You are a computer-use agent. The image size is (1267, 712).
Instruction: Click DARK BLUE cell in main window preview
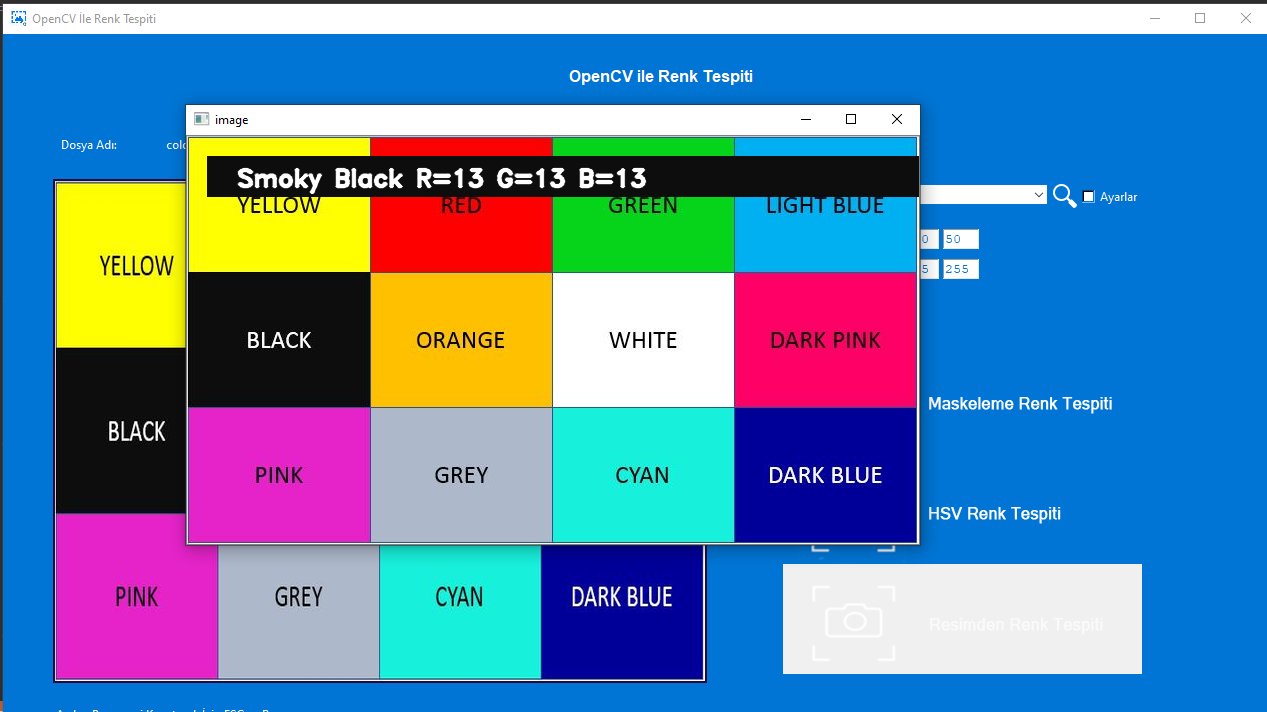(622, 612)
